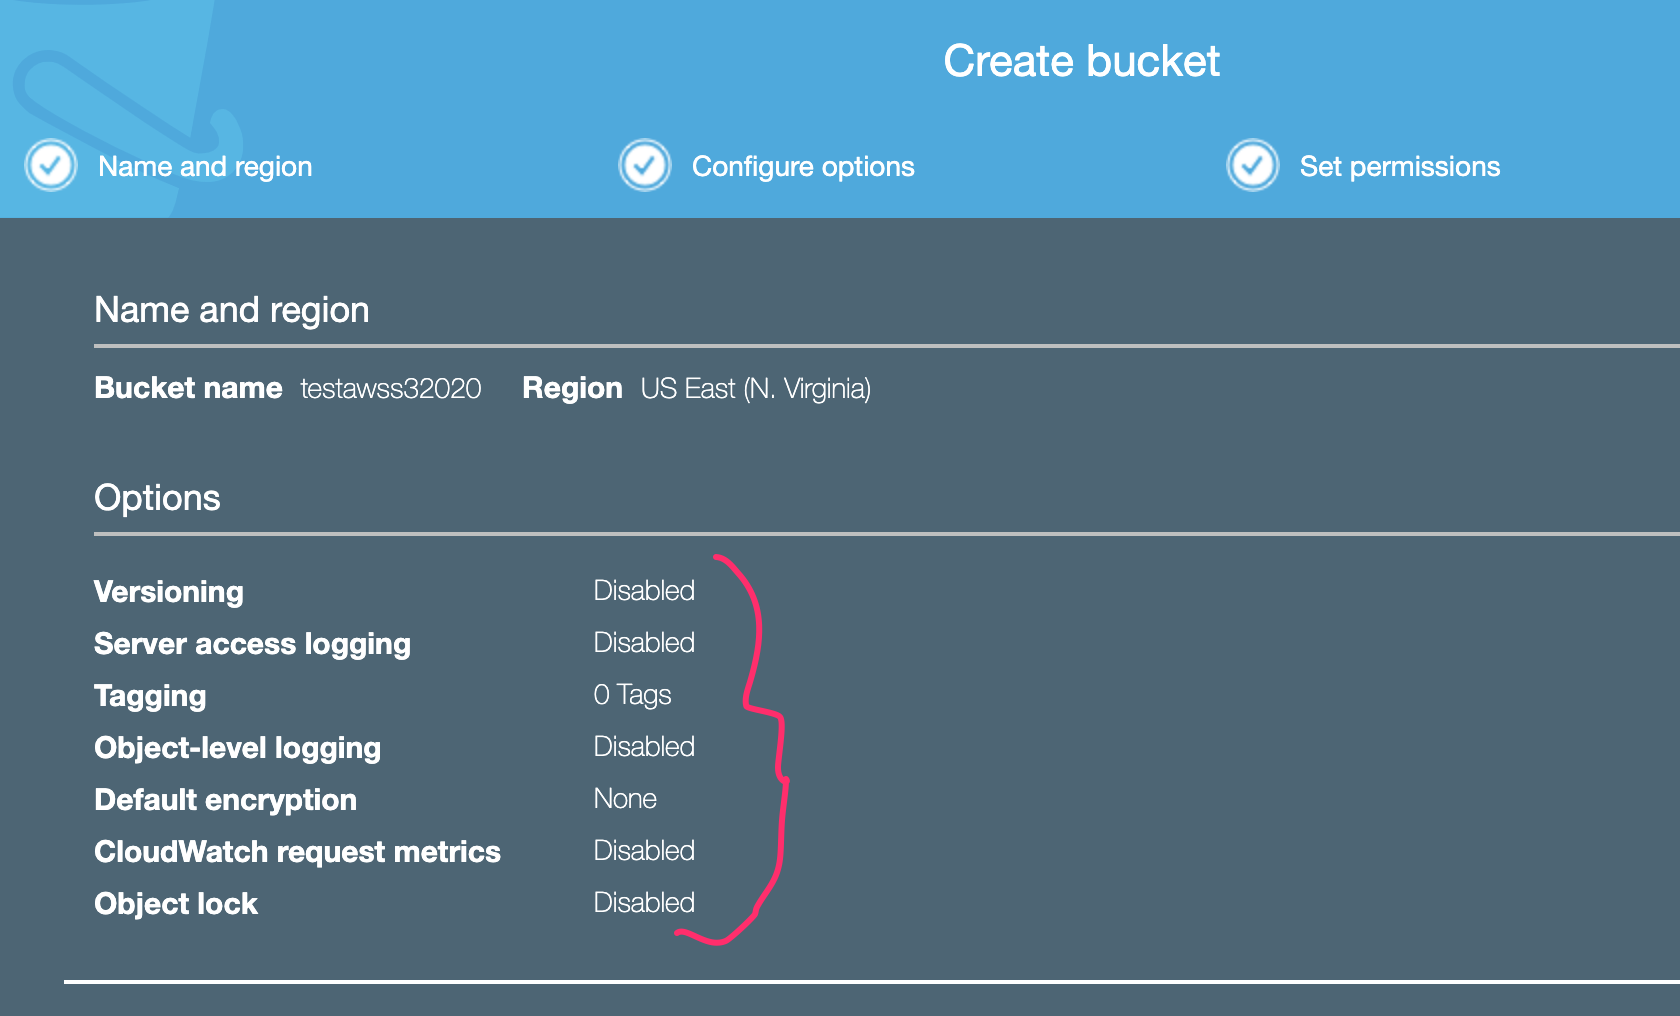This screenshot has height=1016, width=1680.
Task: Switch to the Set permissions step
Action: [1399, 167]
